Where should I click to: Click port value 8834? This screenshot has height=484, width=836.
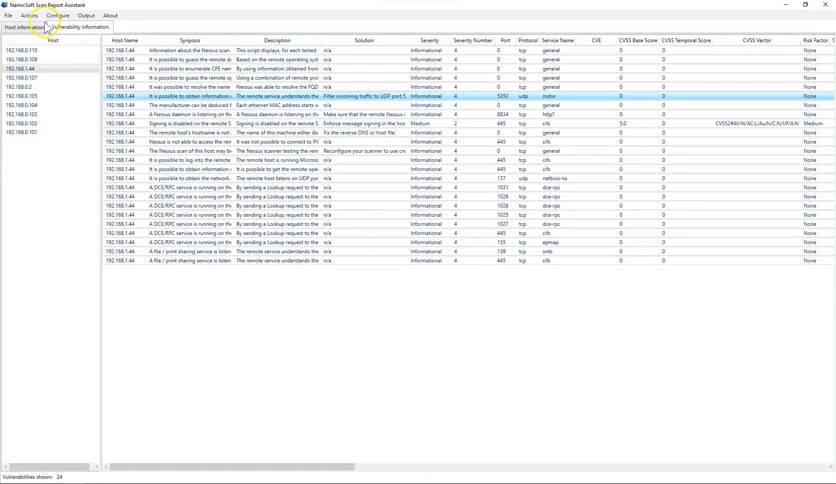tap(502, 114)
